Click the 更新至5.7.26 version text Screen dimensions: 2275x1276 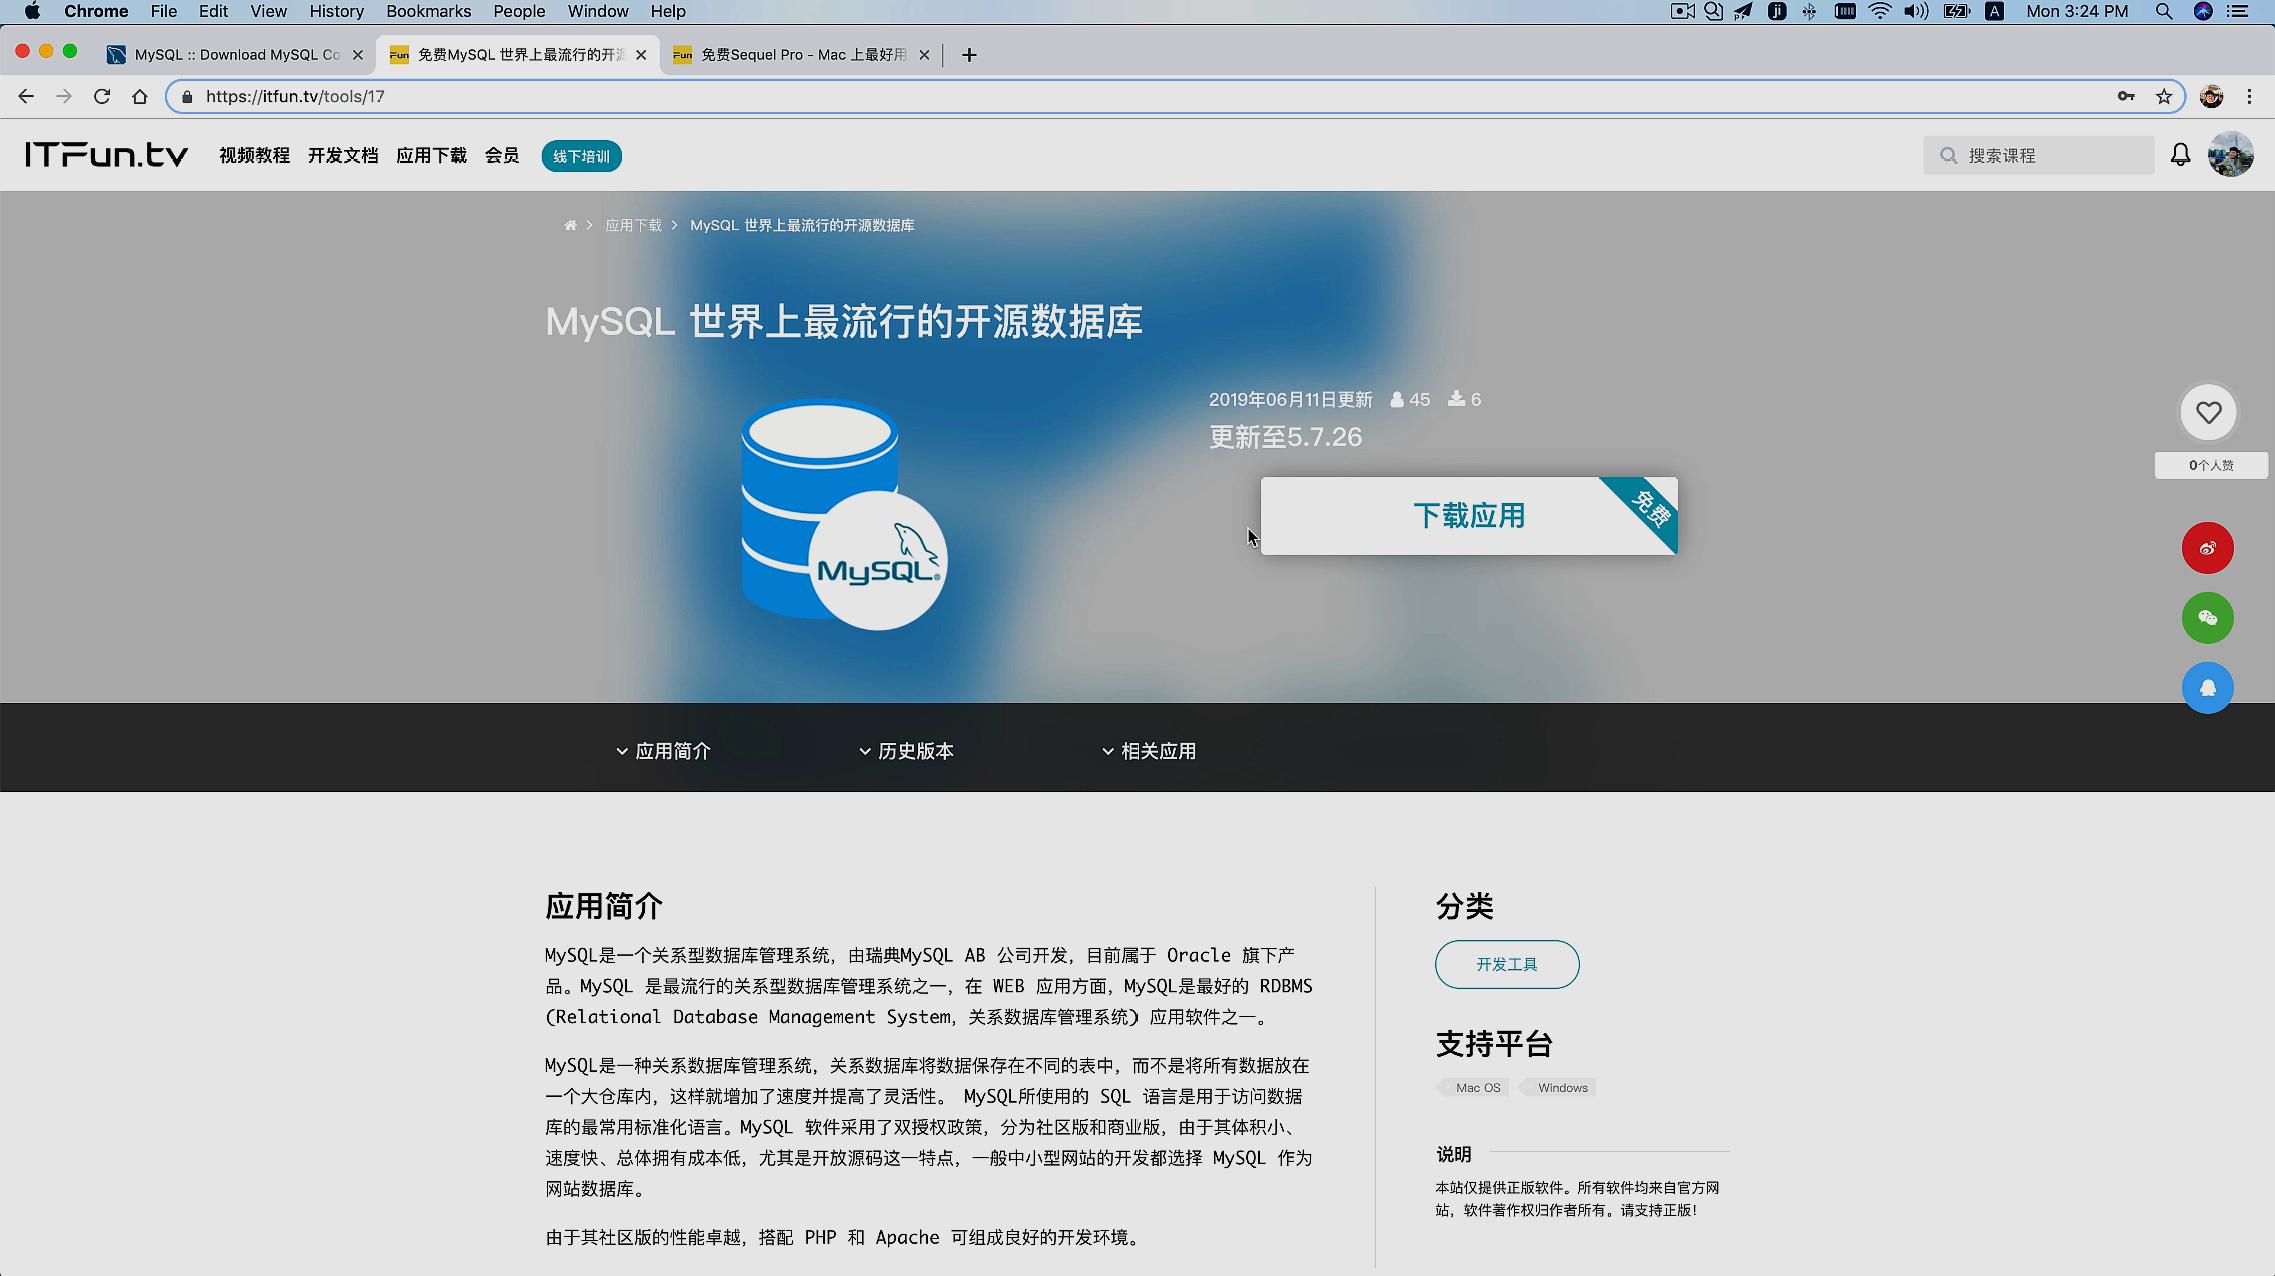1285,437
